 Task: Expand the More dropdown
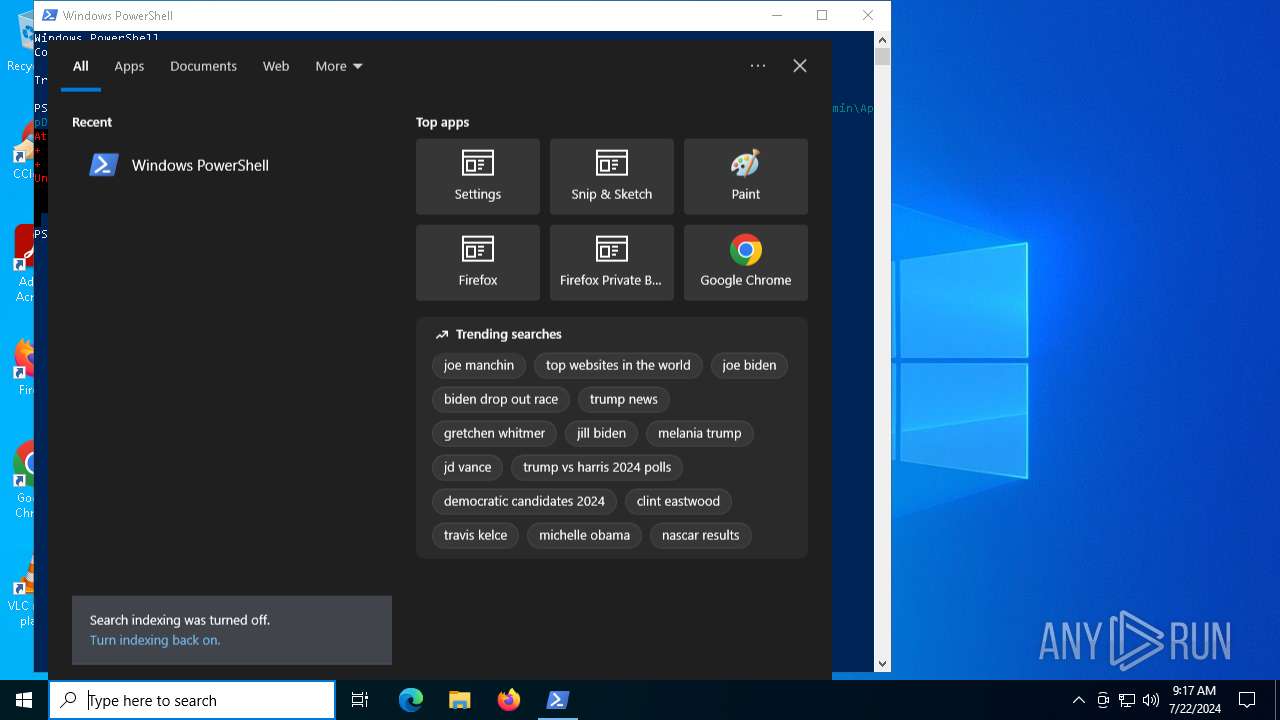(x=339, y=66)
